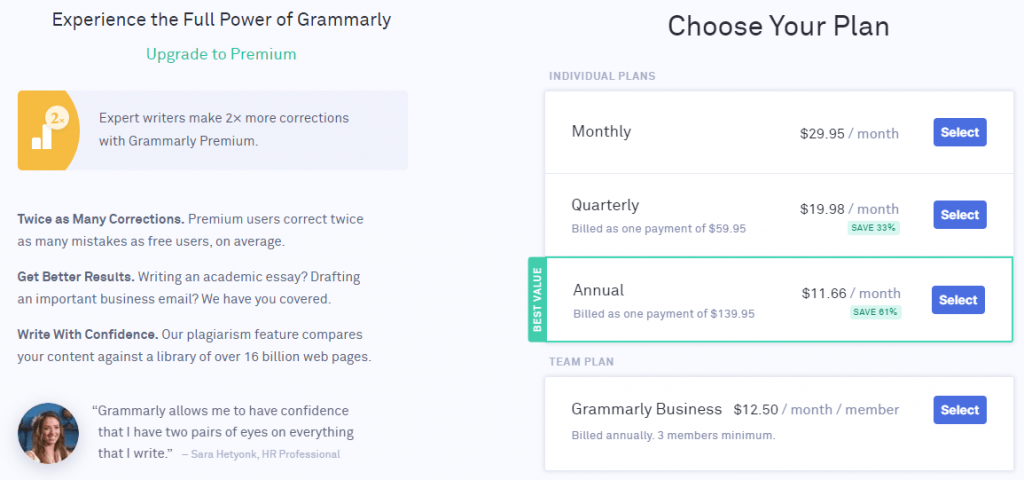The height and width of the screenshot is (480, 1024).
Task: Select the Monthly plan button
Action: pos(959,133)
